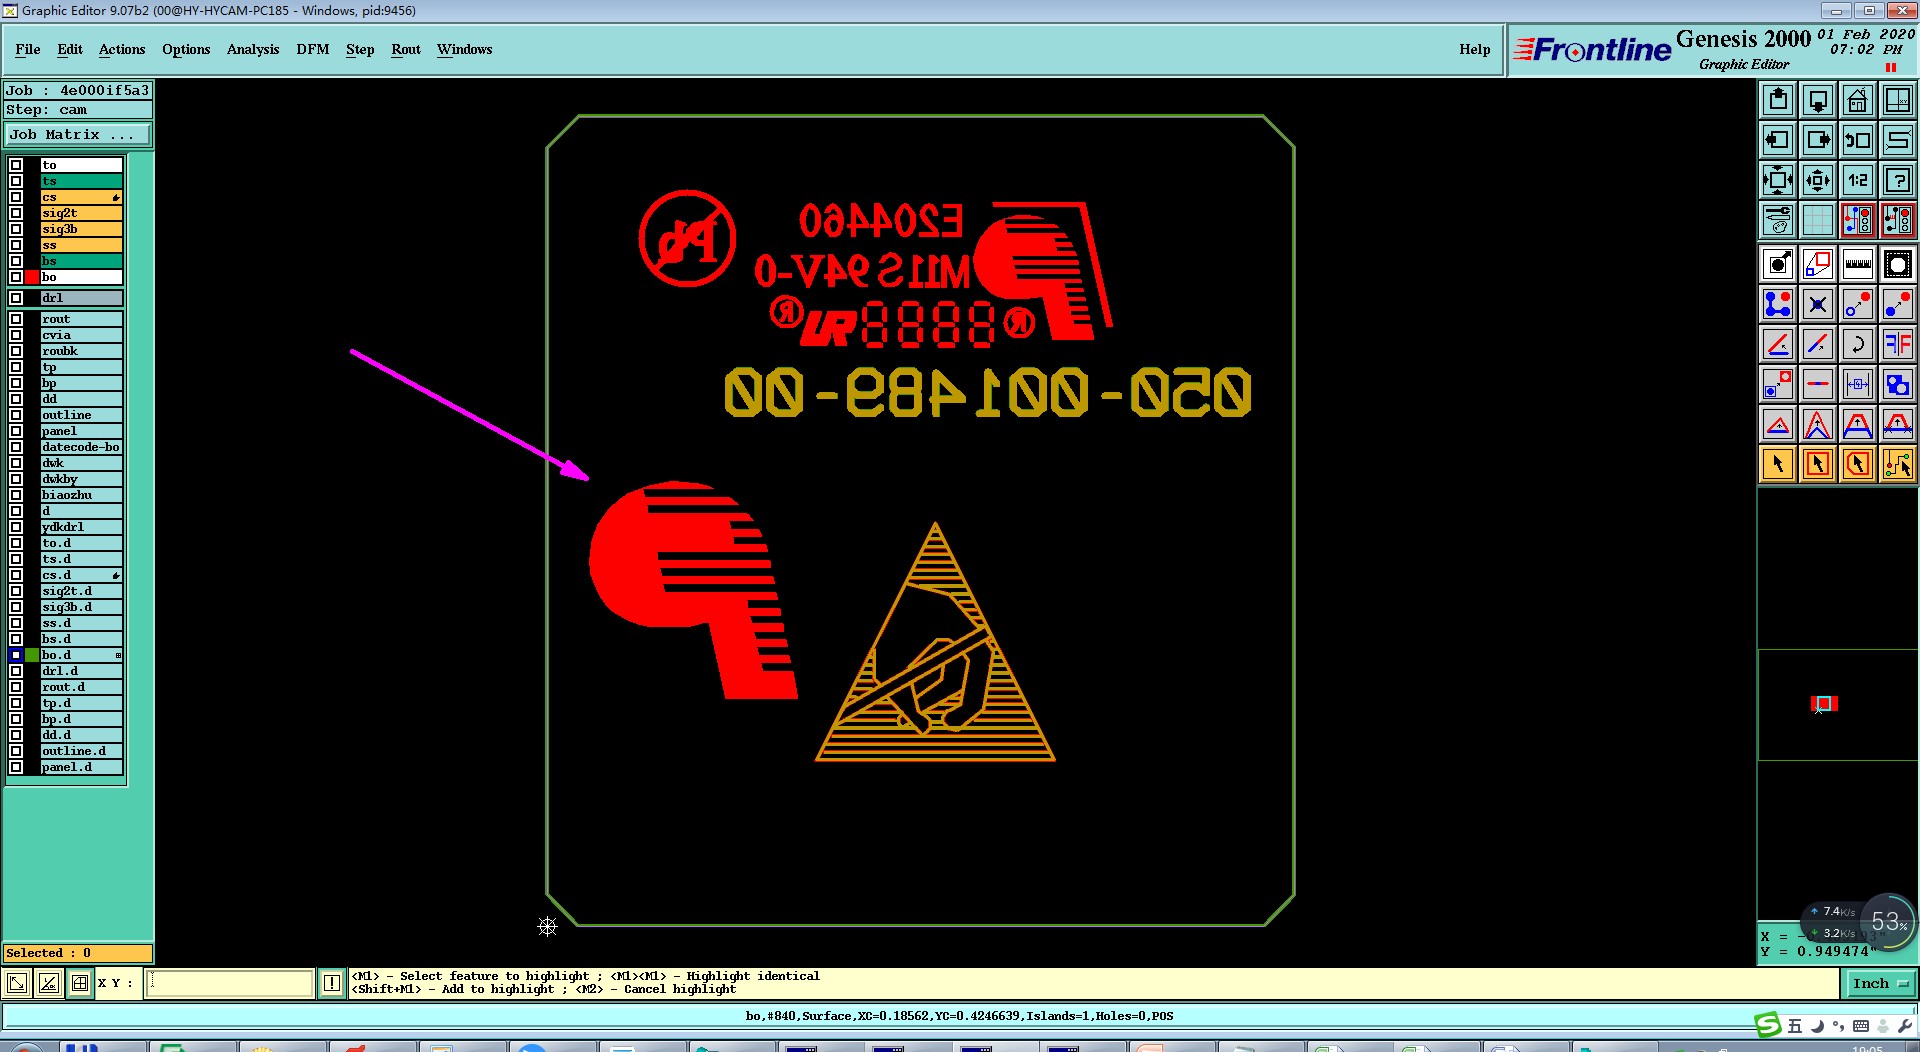Select the rotate feature tool
This screenshot has height=1052, width=1920.
[x=1857, y=344]
